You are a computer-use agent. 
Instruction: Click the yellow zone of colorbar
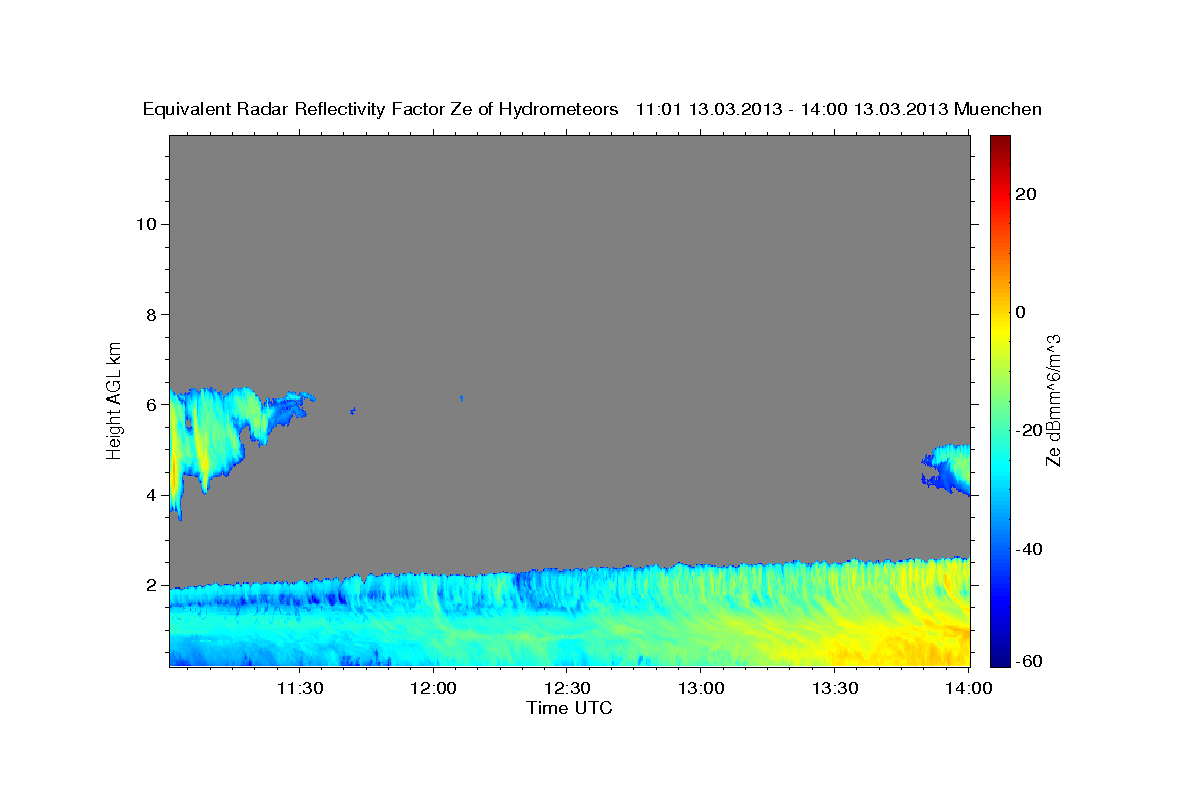(x=1000, y=330)
